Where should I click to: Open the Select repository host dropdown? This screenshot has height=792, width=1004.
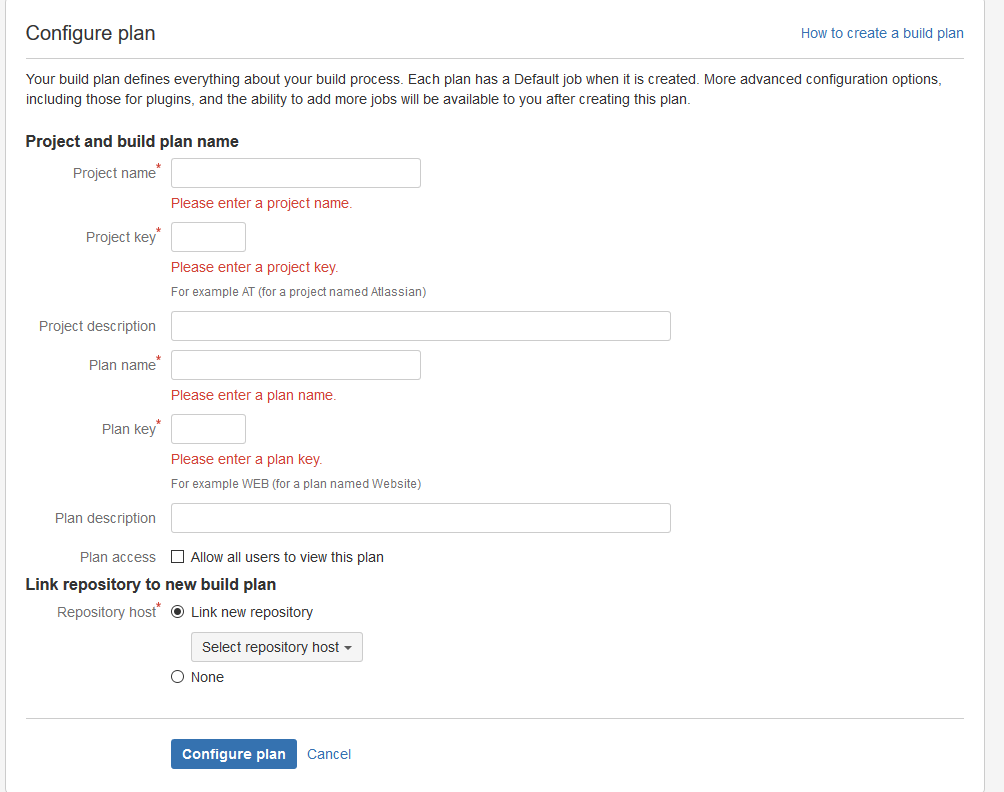(x=277, y=647)
